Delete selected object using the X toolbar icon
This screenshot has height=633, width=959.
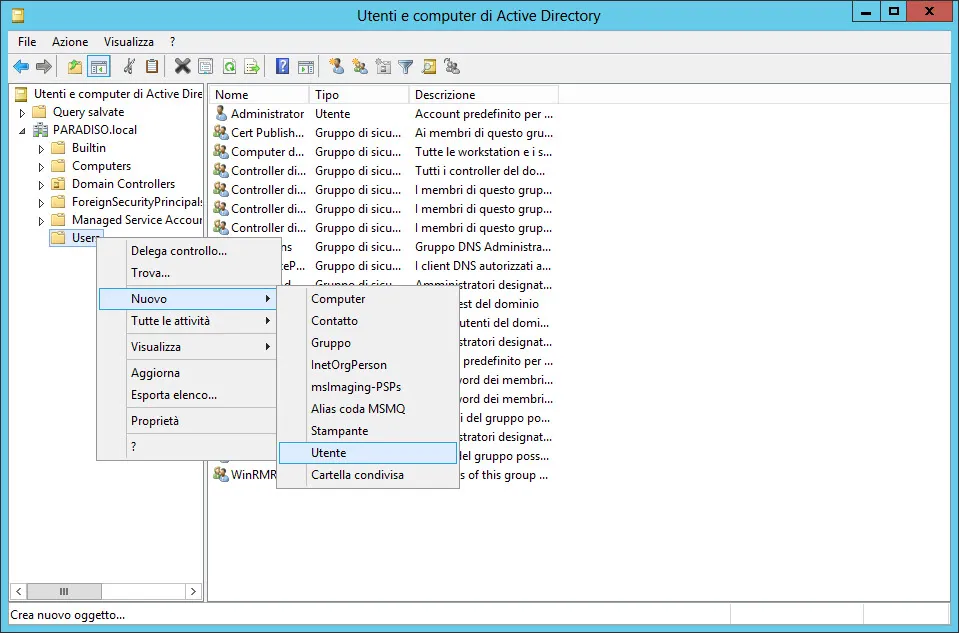click(182, 67)
